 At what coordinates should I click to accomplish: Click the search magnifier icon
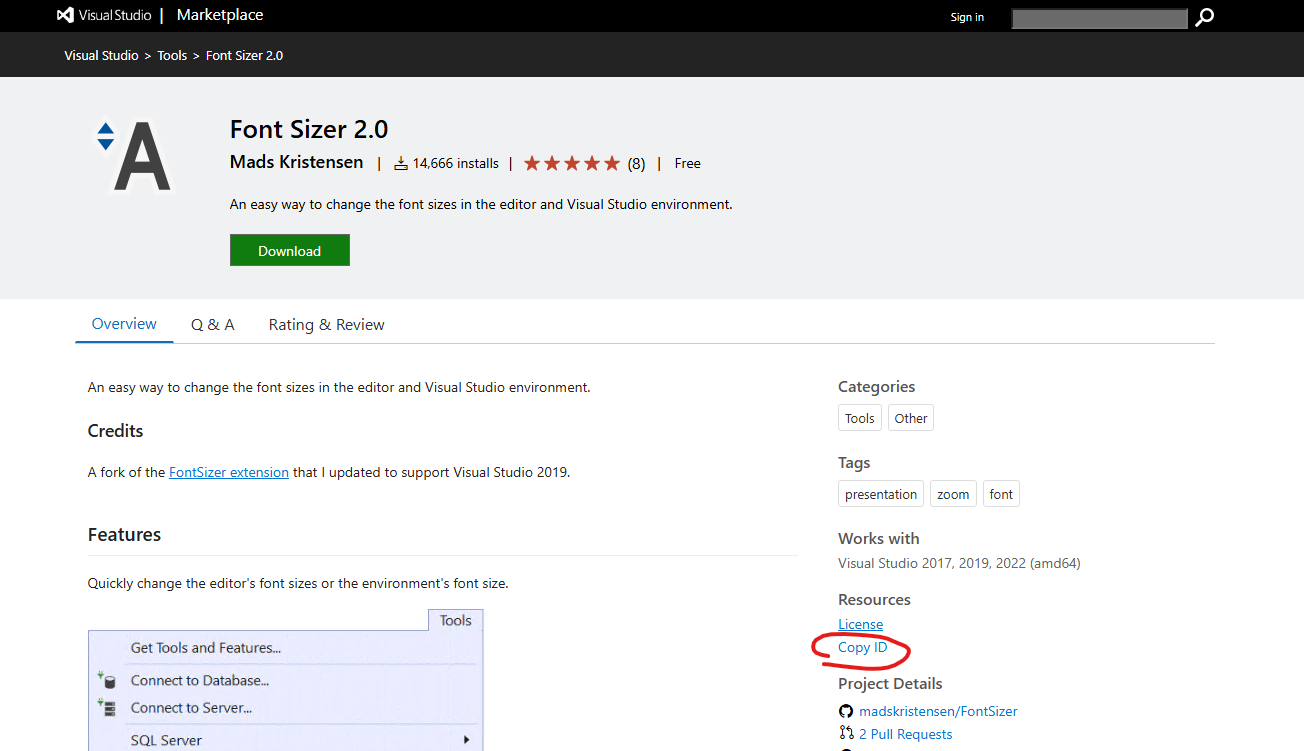pyautogui.click(x=1204, y=17)
